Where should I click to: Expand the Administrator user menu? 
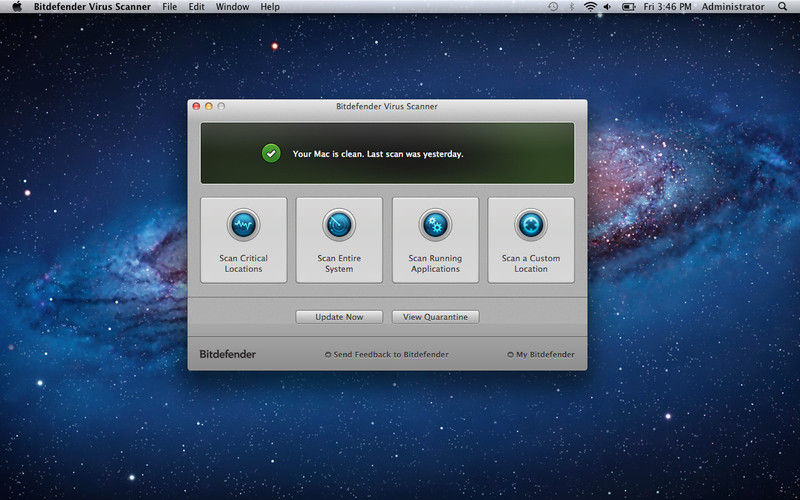click(732, 7)
